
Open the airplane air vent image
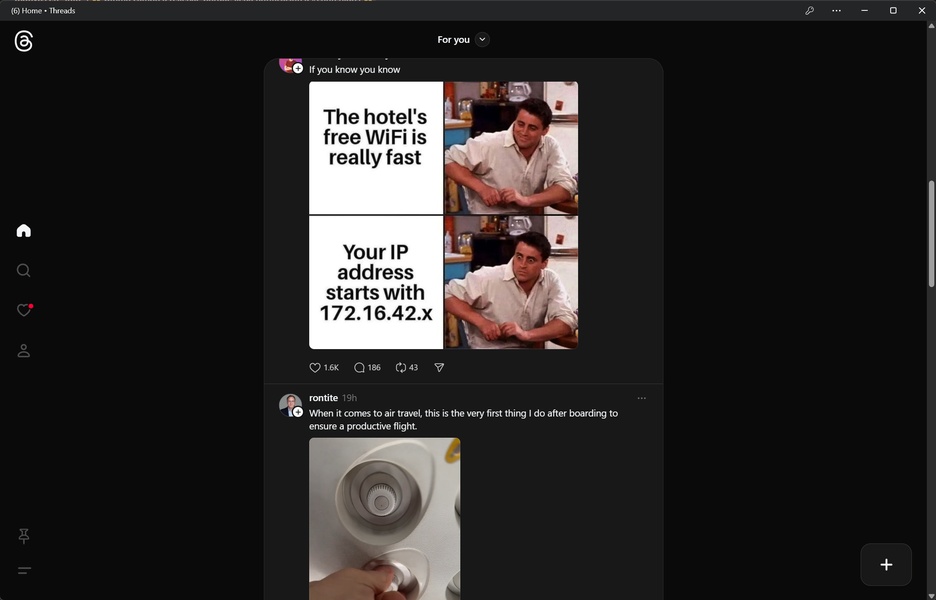[x=384, y=518]
